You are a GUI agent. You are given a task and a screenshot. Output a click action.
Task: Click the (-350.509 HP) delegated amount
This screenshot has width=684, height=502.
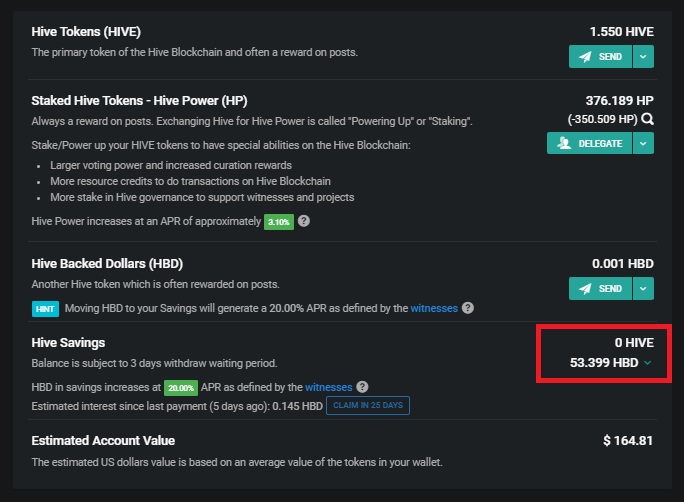coord(602,119)
